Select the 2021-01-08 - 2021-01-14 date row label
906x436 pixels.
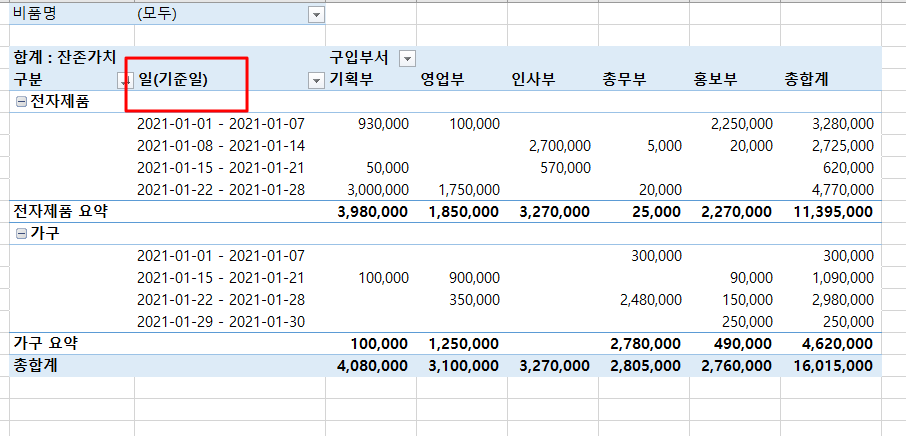220,146
